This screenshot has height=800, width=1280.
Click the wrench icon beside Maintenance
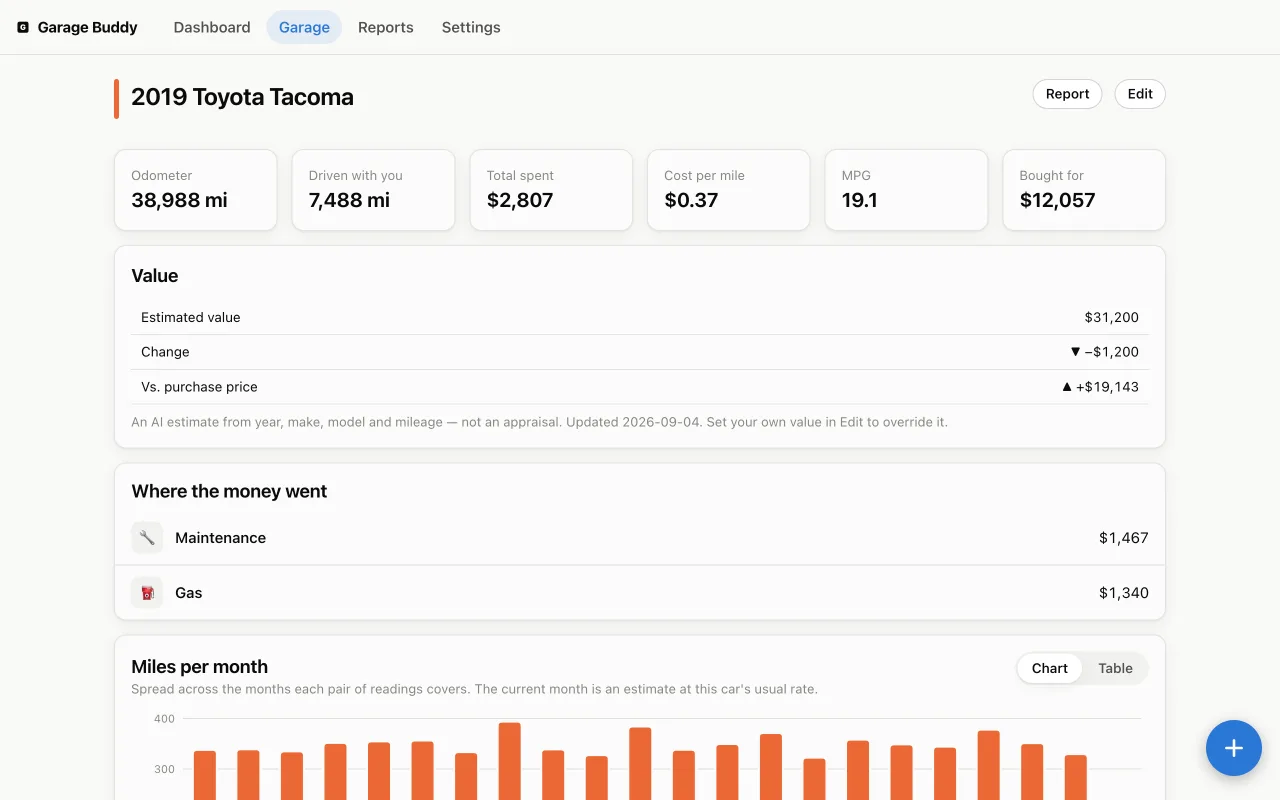click(147, 538)
